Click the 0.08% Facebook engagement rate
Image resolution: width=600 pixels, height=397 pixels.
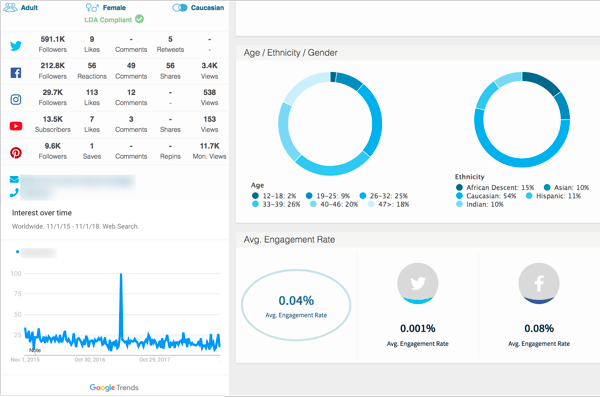539,328
